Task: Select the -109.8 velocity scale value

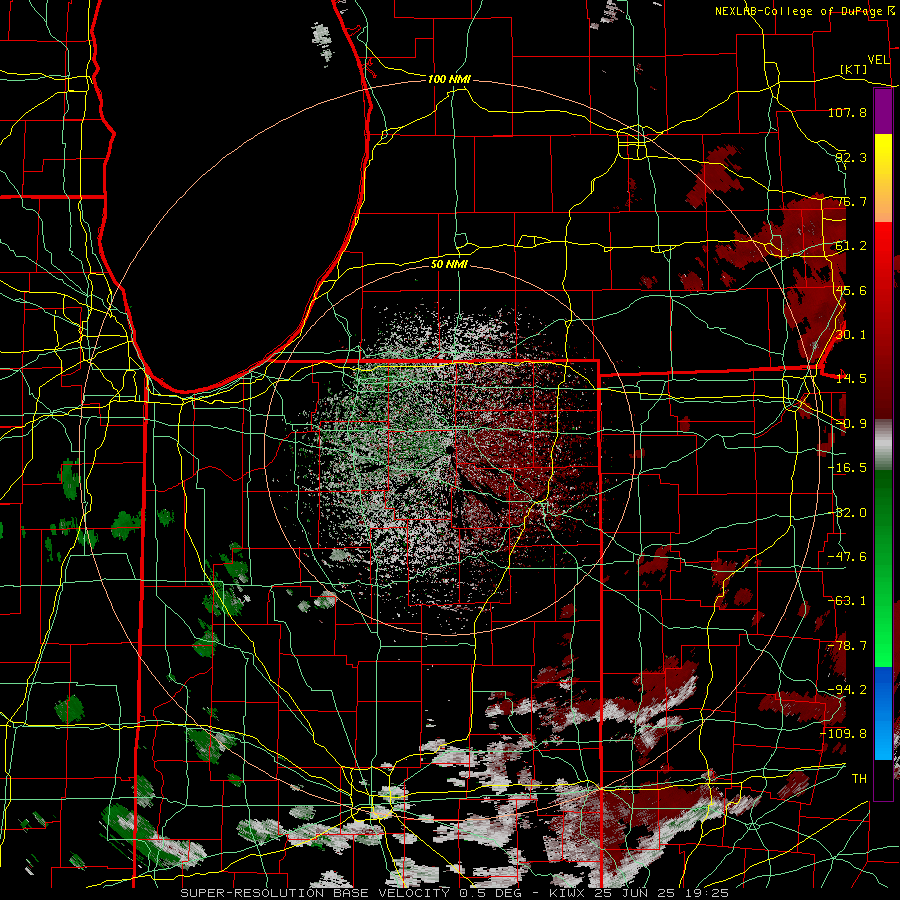Action: pos(844,734)
